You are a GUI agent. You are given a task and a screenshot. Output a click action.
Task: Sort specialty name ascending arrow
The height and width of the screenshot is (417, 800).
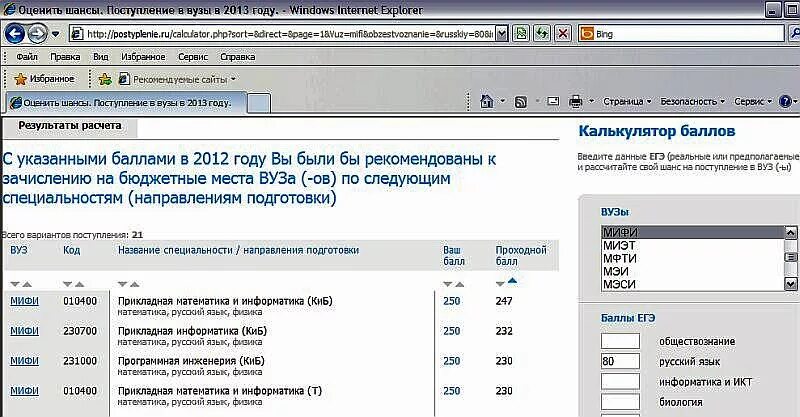pos(134,284)
